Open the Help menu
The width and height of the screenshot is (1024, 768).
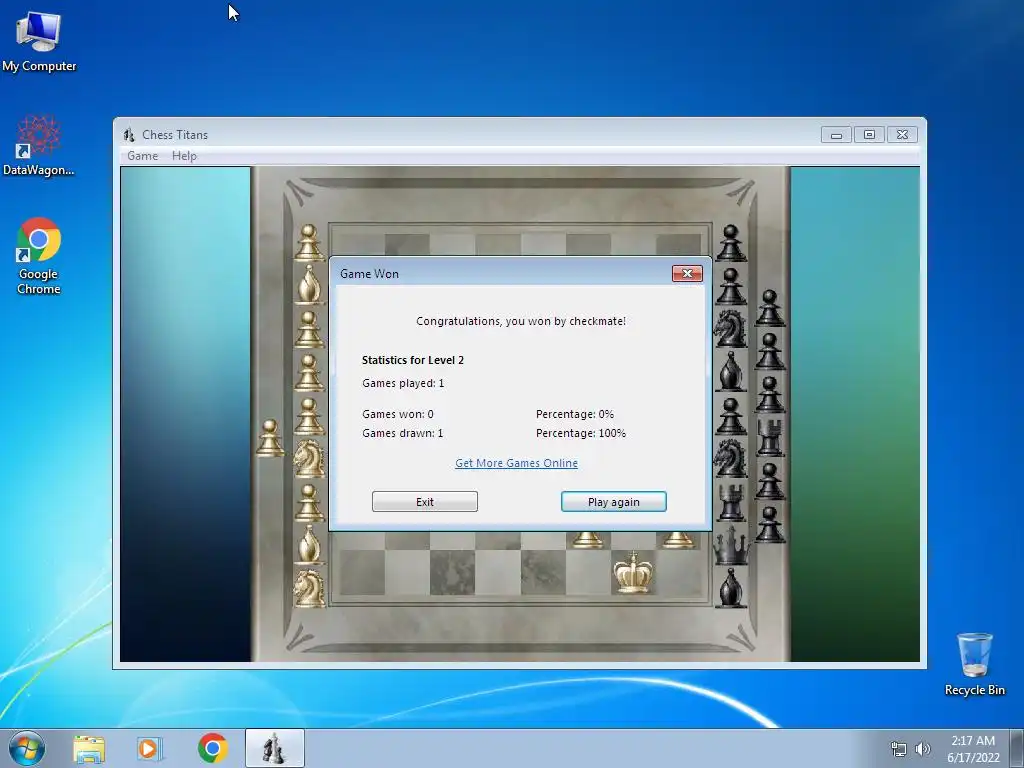point(184,155)
